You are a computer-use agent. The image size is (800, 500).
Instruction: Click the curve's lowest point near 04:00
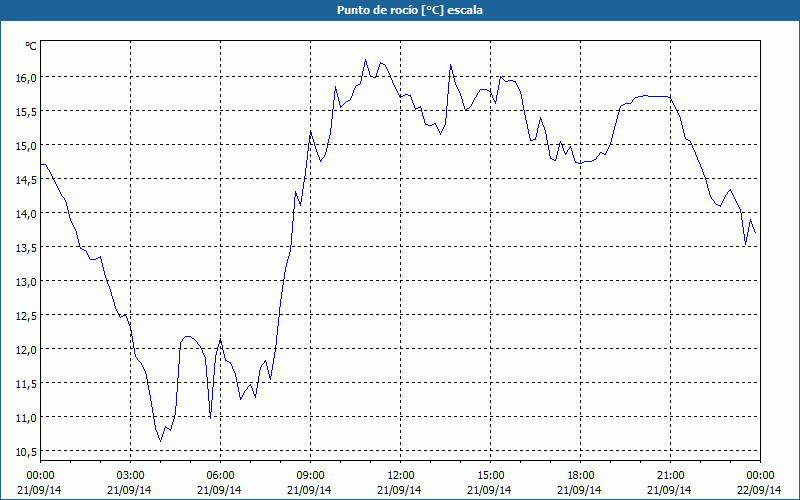coord(161,441)
